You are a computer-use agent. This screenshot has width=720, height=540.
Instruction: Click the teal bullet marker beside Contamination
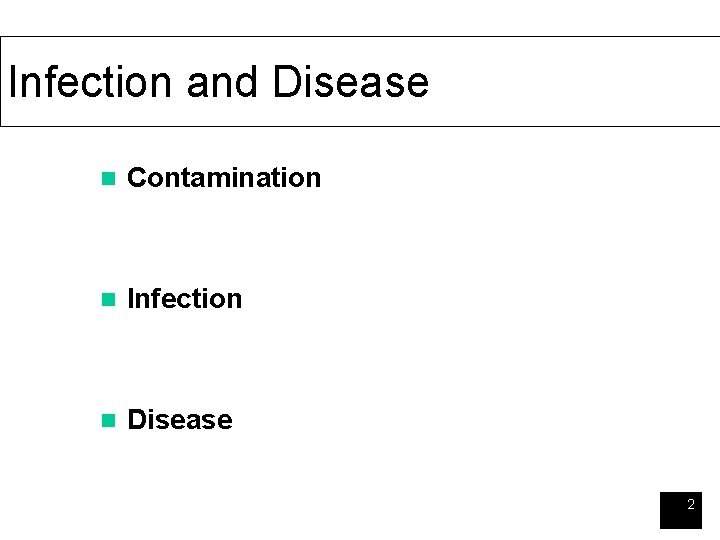point(109,179)
